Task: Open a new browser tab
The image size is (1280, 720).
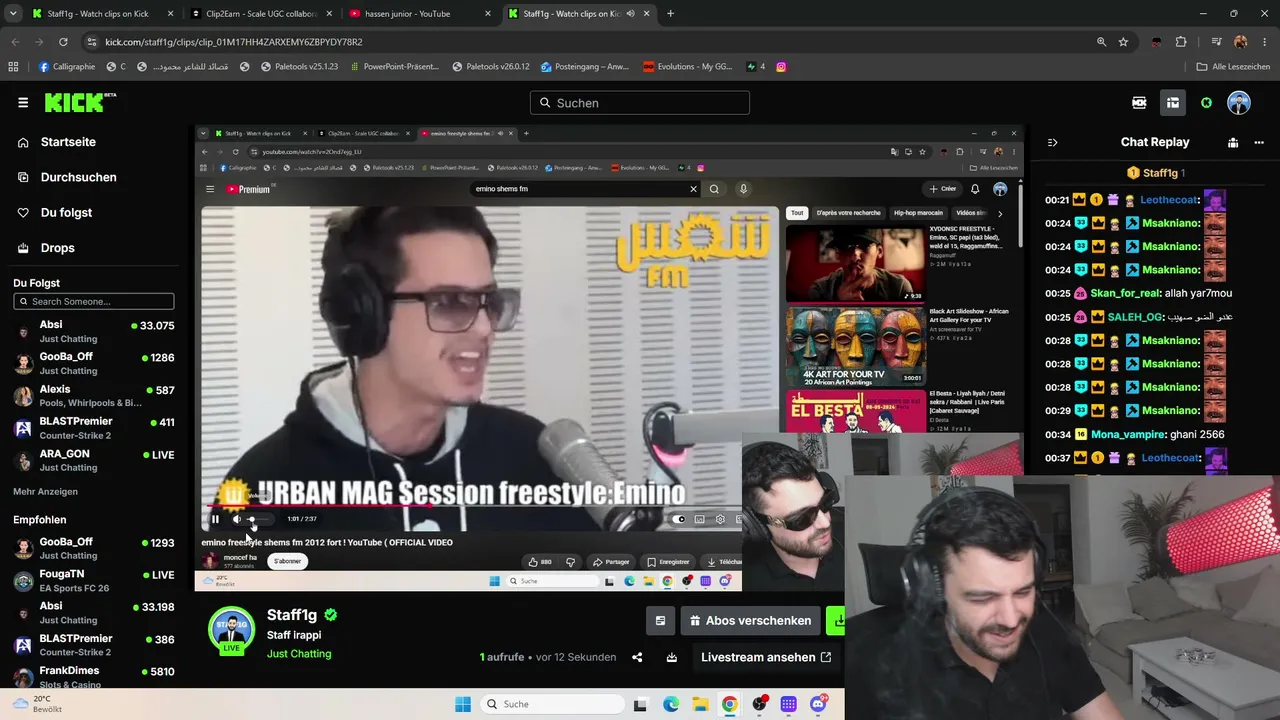Action: 670,14
